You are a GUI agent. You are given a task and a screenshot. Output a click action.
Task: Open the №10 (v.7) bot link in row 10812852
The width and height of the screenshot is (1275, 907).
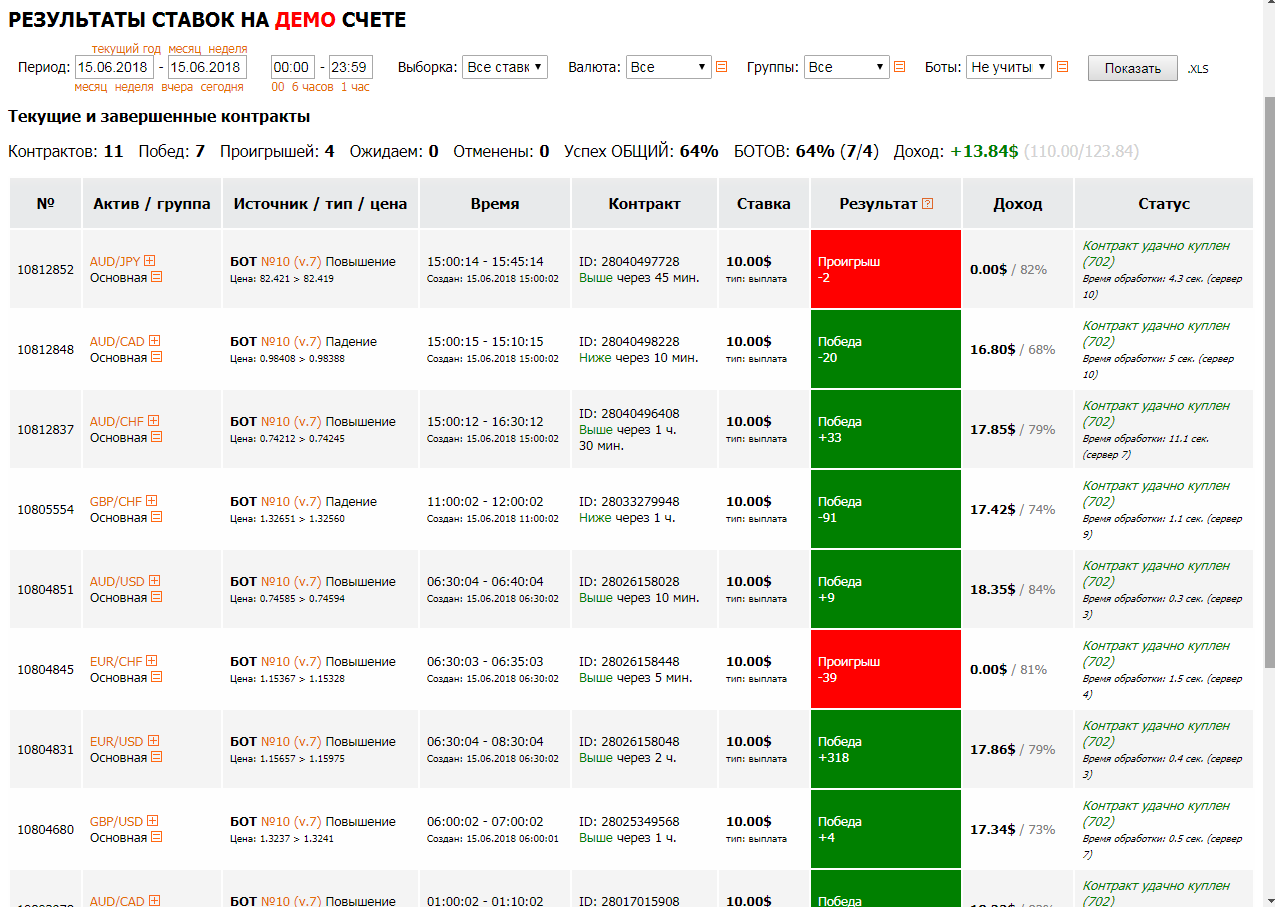291,261
